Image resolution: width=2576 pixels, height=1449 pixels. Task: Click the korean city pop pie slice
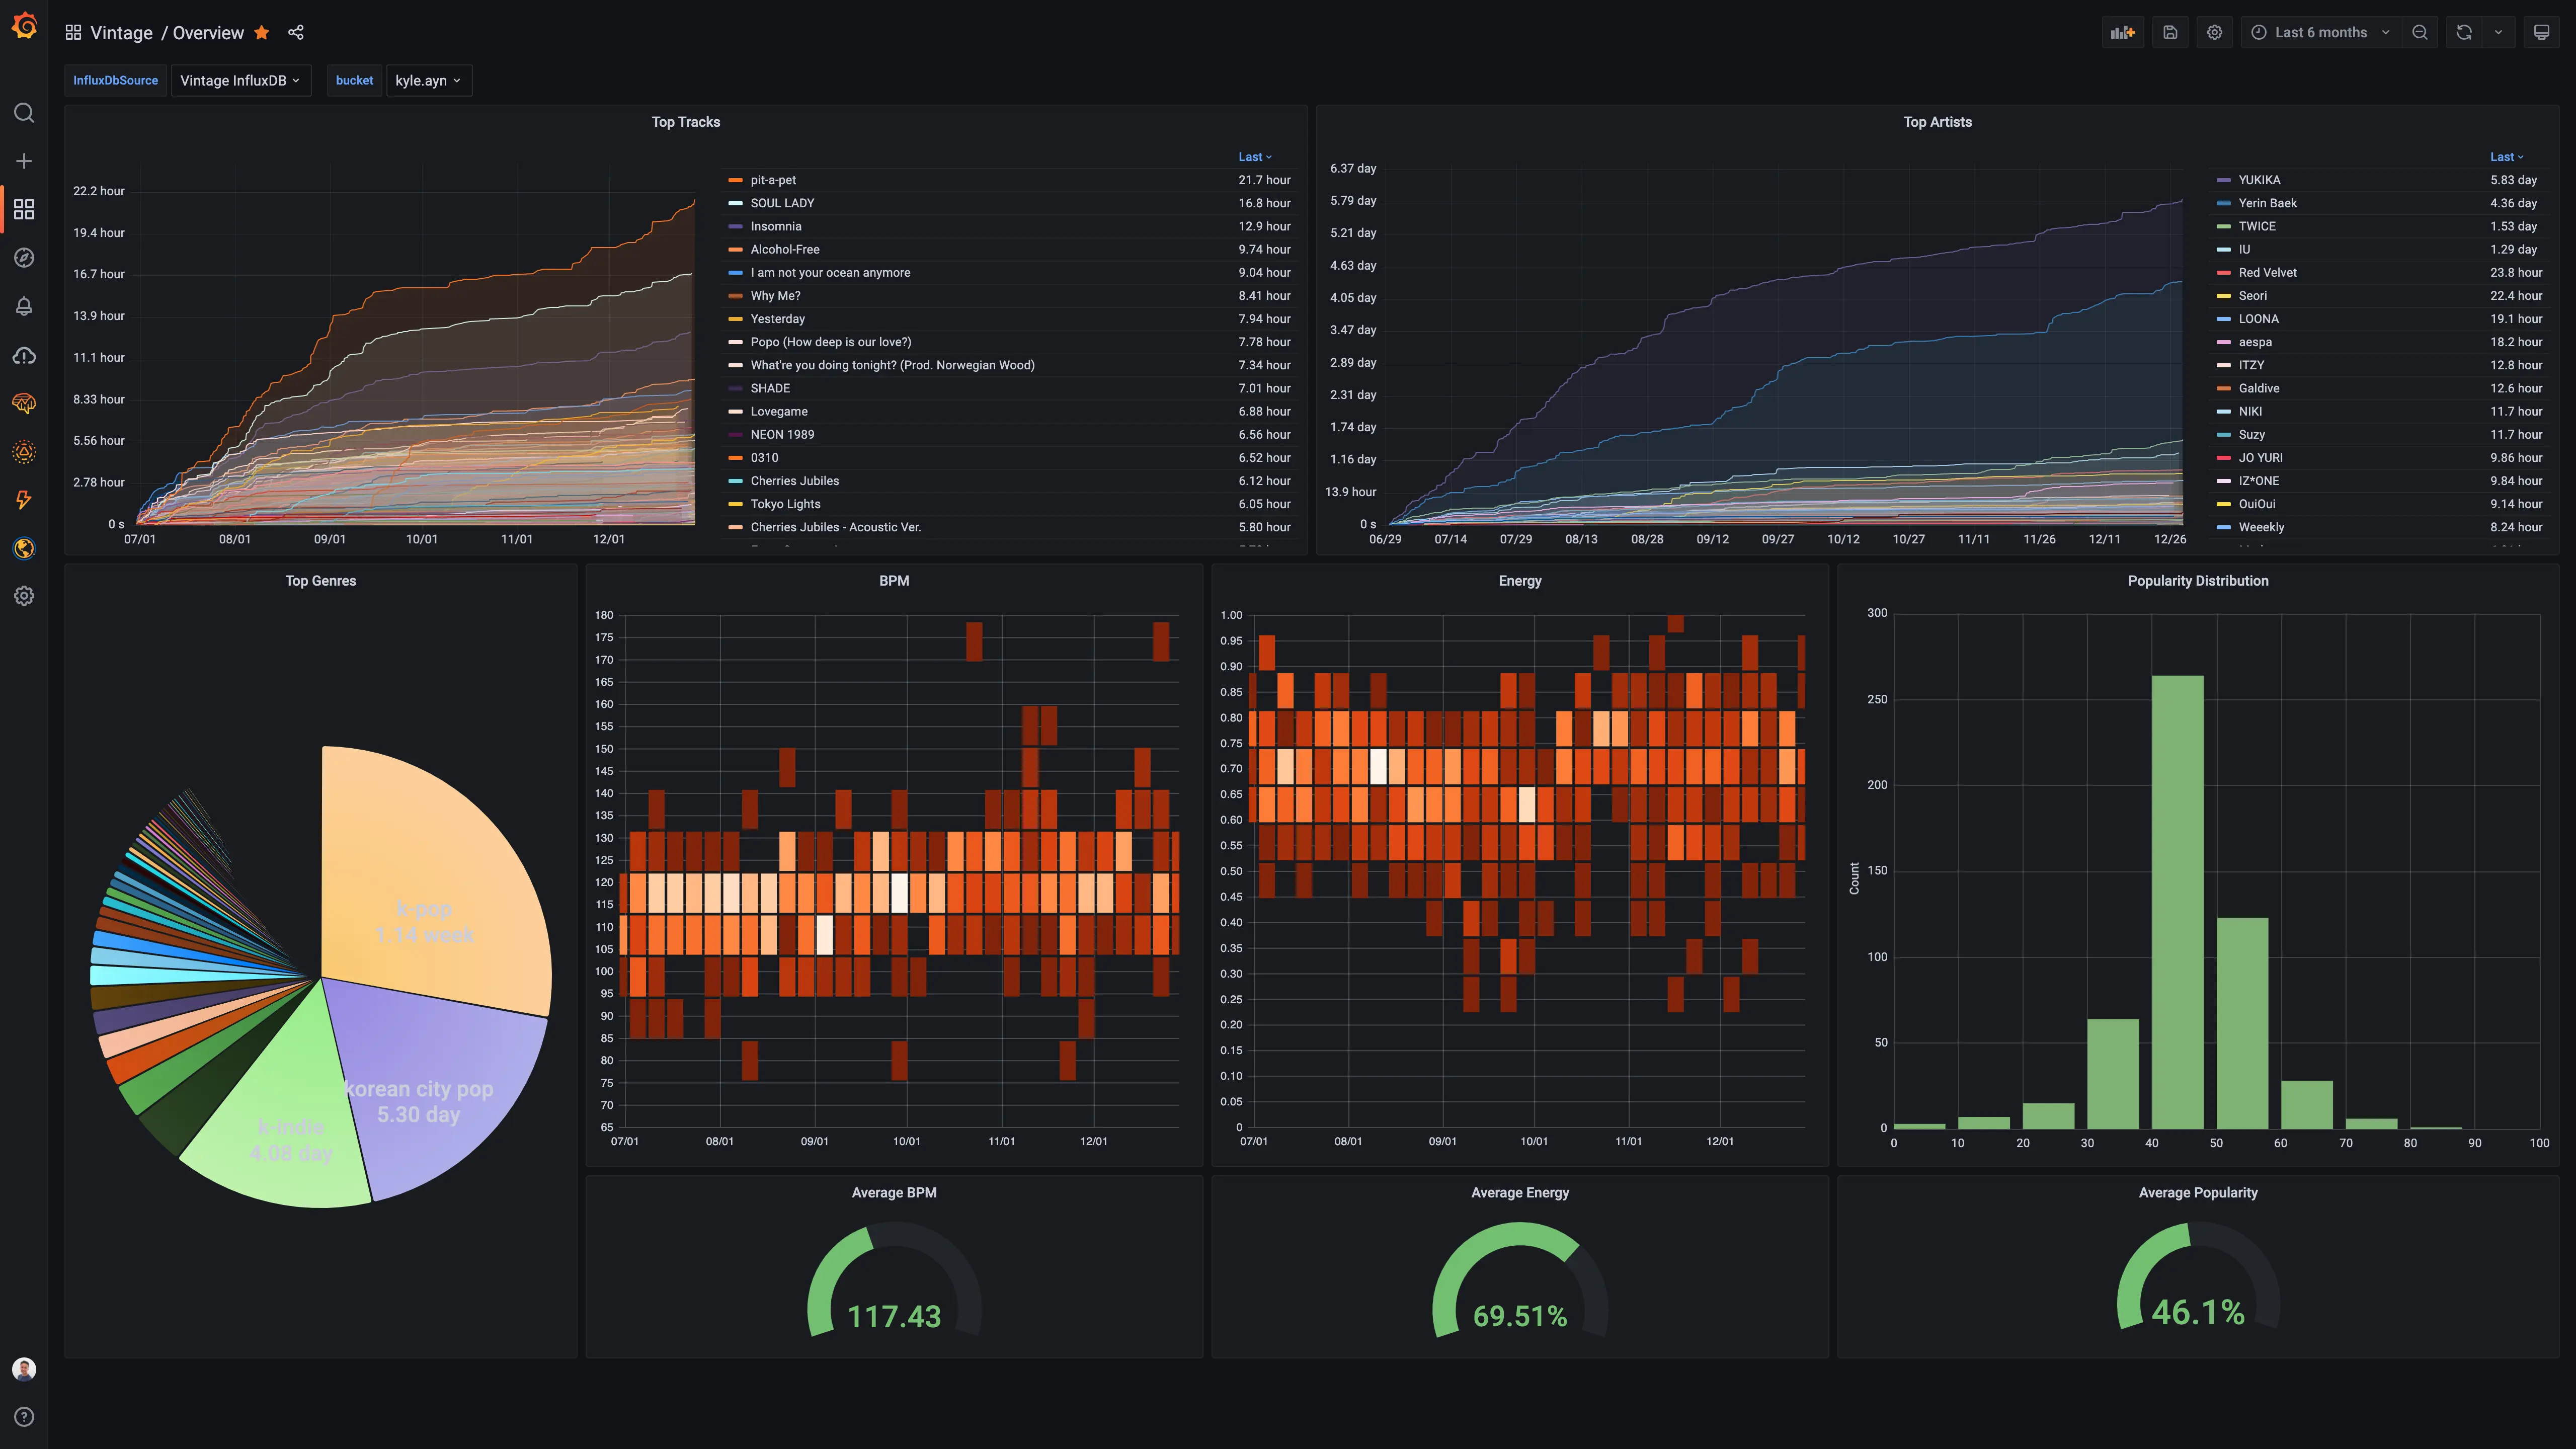click(440, 1080)
